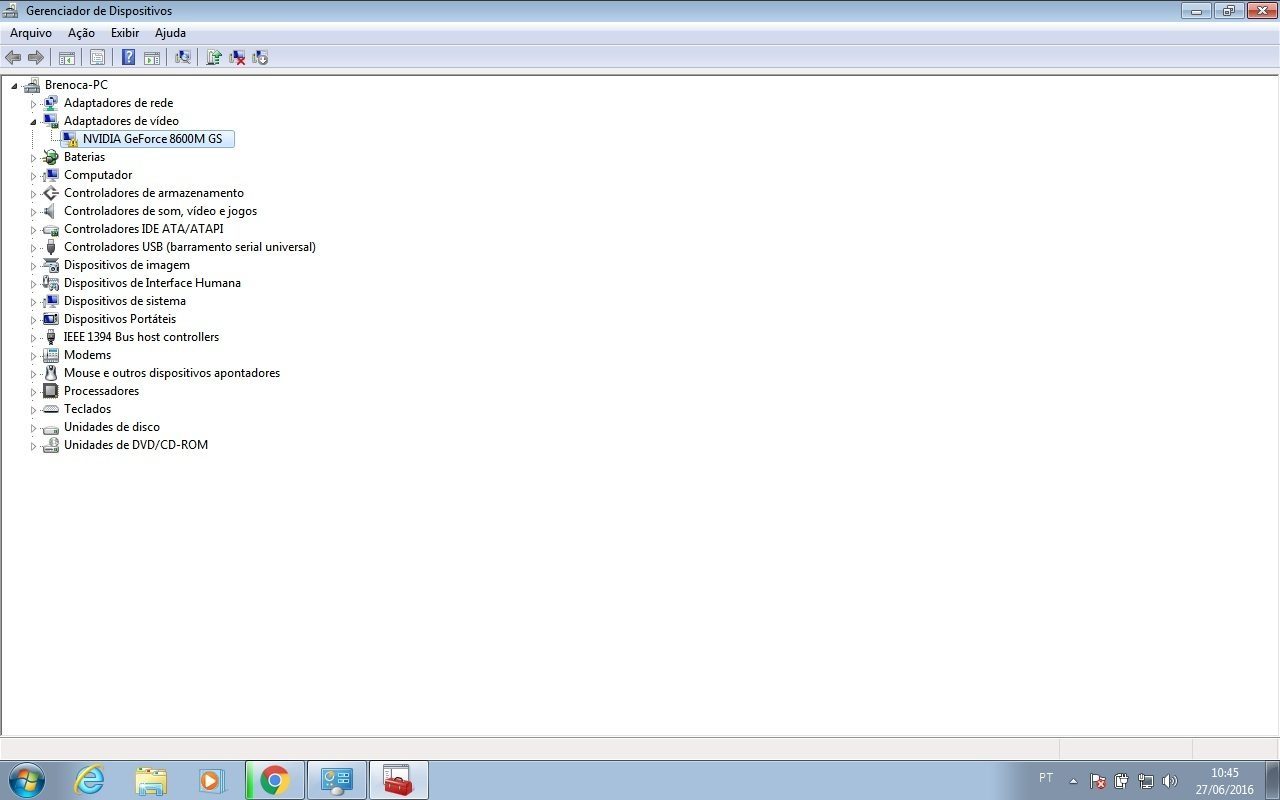Select Unidades de DVD/CD-ROM category
This screenshot has width=1280, height=800.
coord(136,445)
